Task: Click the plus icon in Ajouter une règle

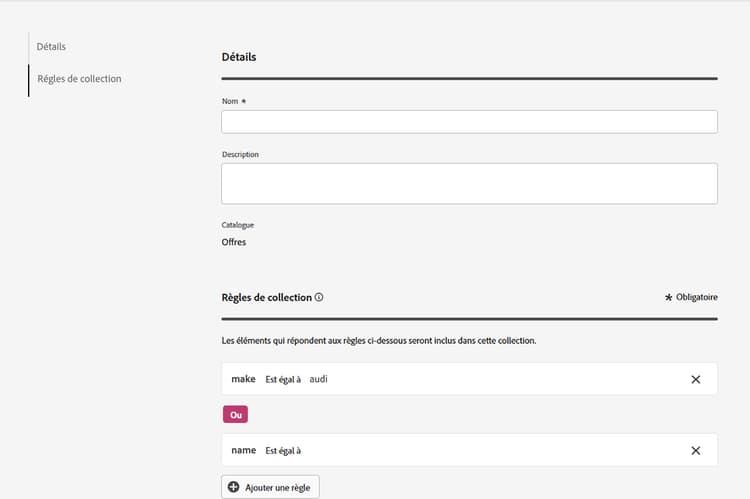Action: 234,487
